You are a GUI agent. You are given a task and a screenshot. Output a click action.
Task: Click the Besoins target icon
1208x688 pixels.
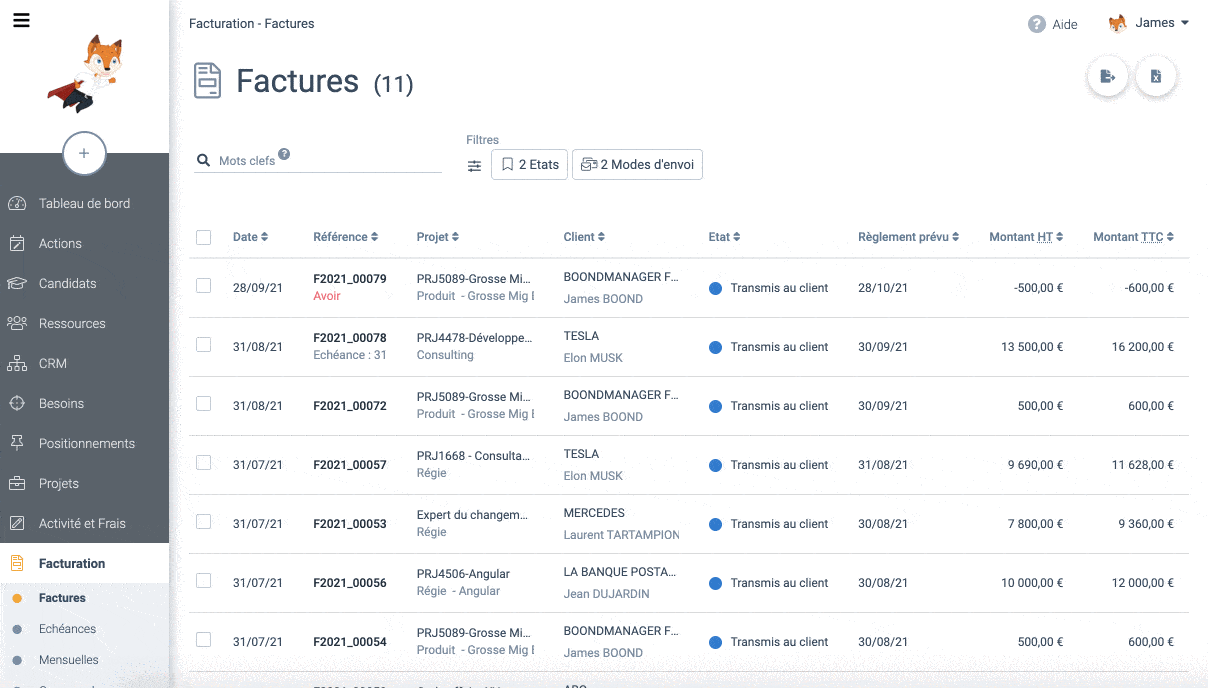(x=17, y=403)
